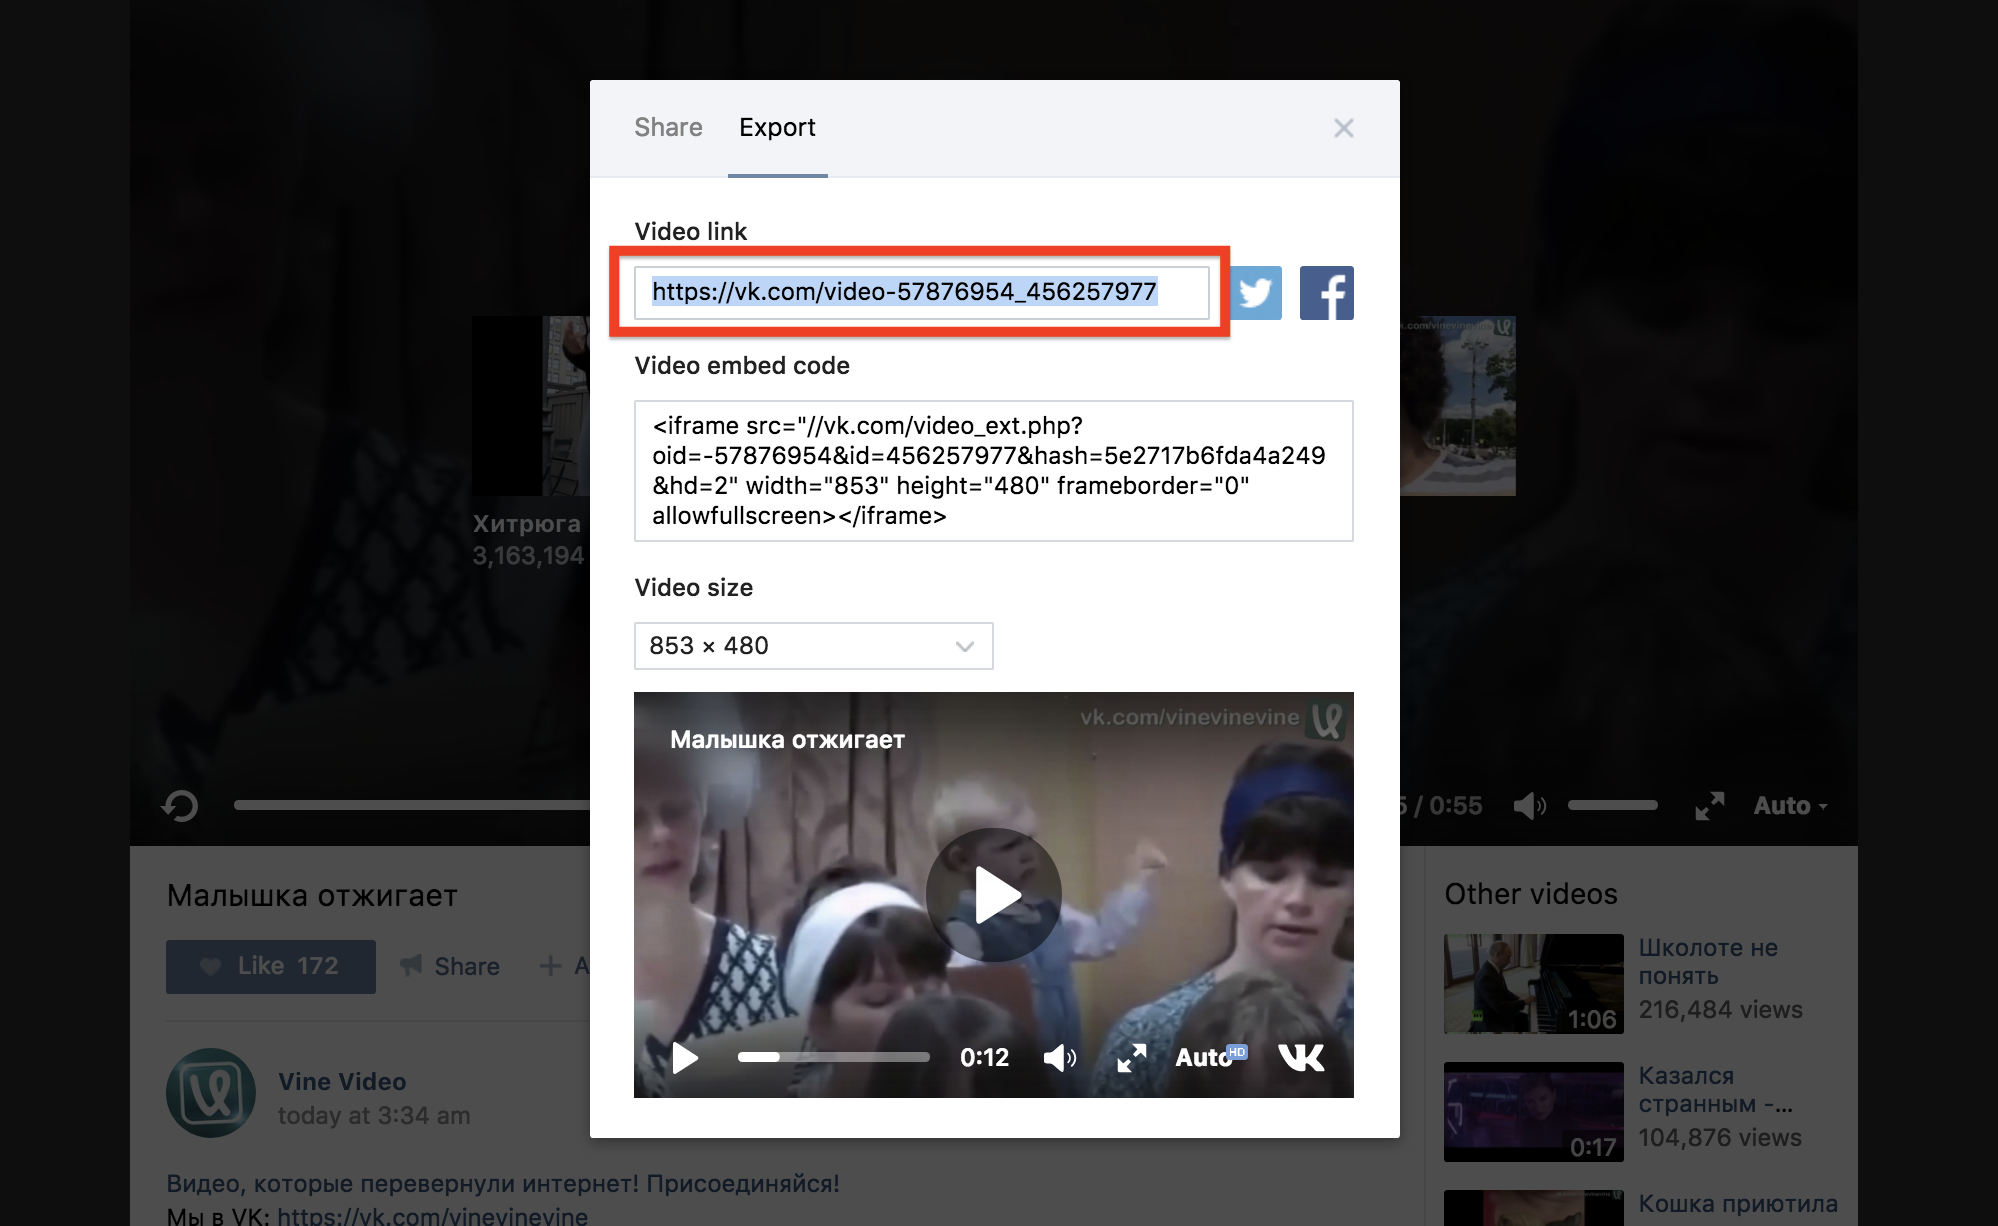Open the Школоте не понять video thumbnail

coord(1534,984)
